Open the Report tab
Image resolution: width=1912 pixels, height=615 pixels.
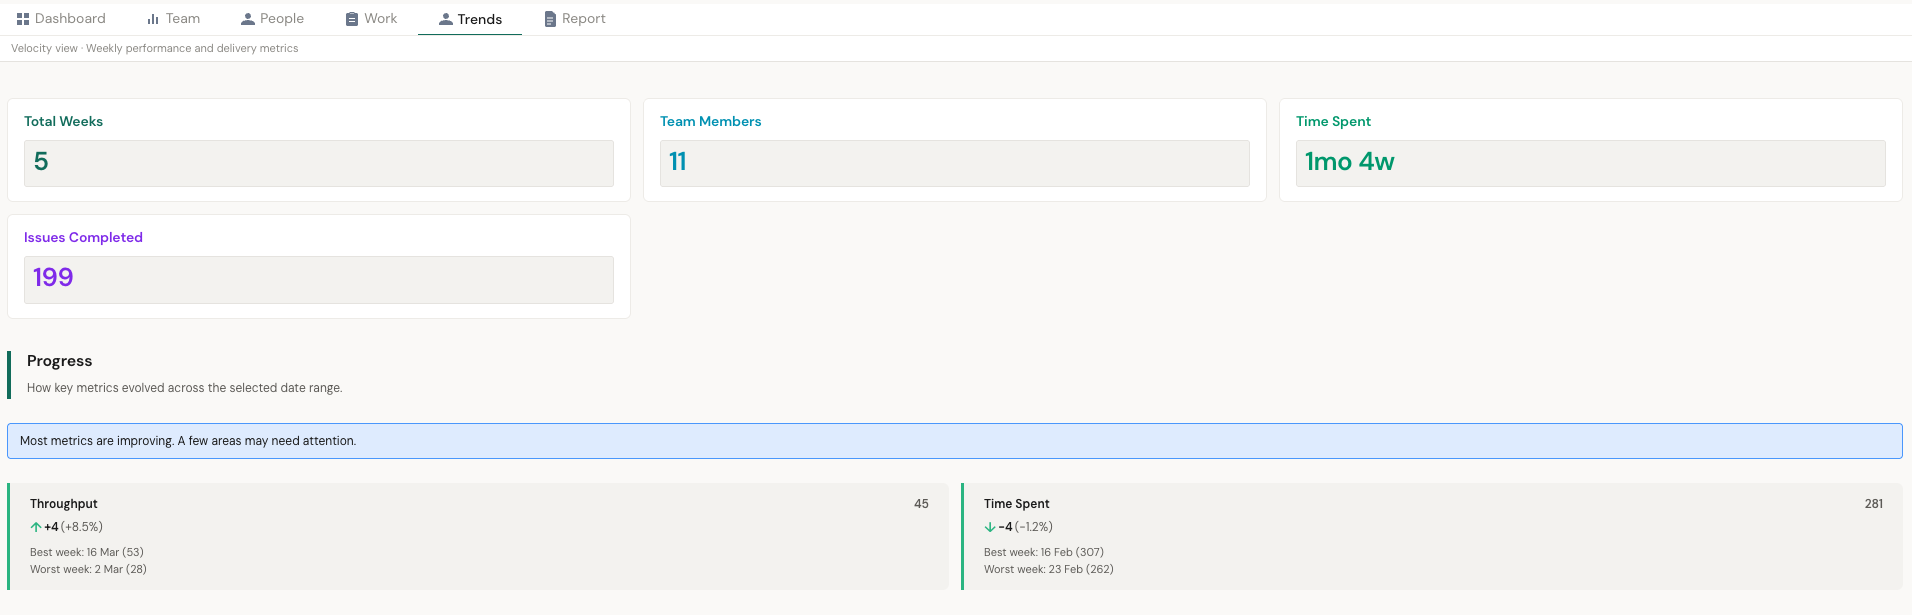tap(575, 19)
